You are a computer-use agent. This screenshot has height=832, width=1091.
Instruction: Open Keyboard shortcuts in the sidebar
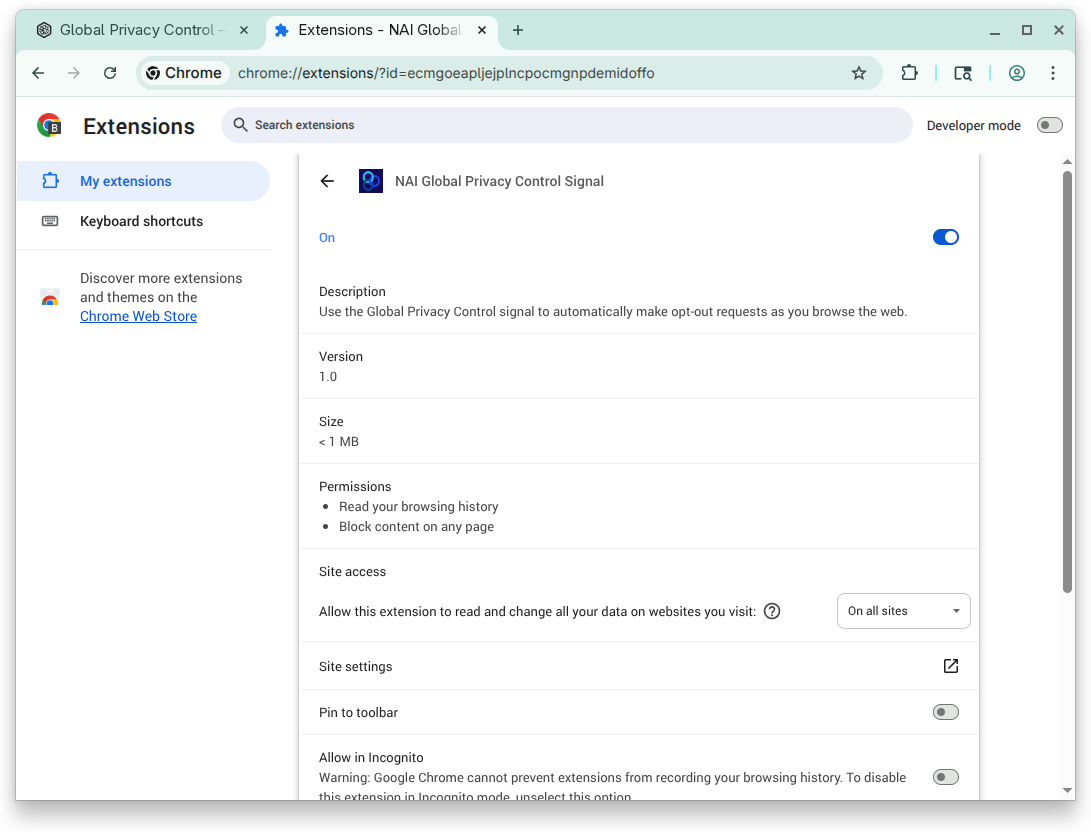click(143, 221)
